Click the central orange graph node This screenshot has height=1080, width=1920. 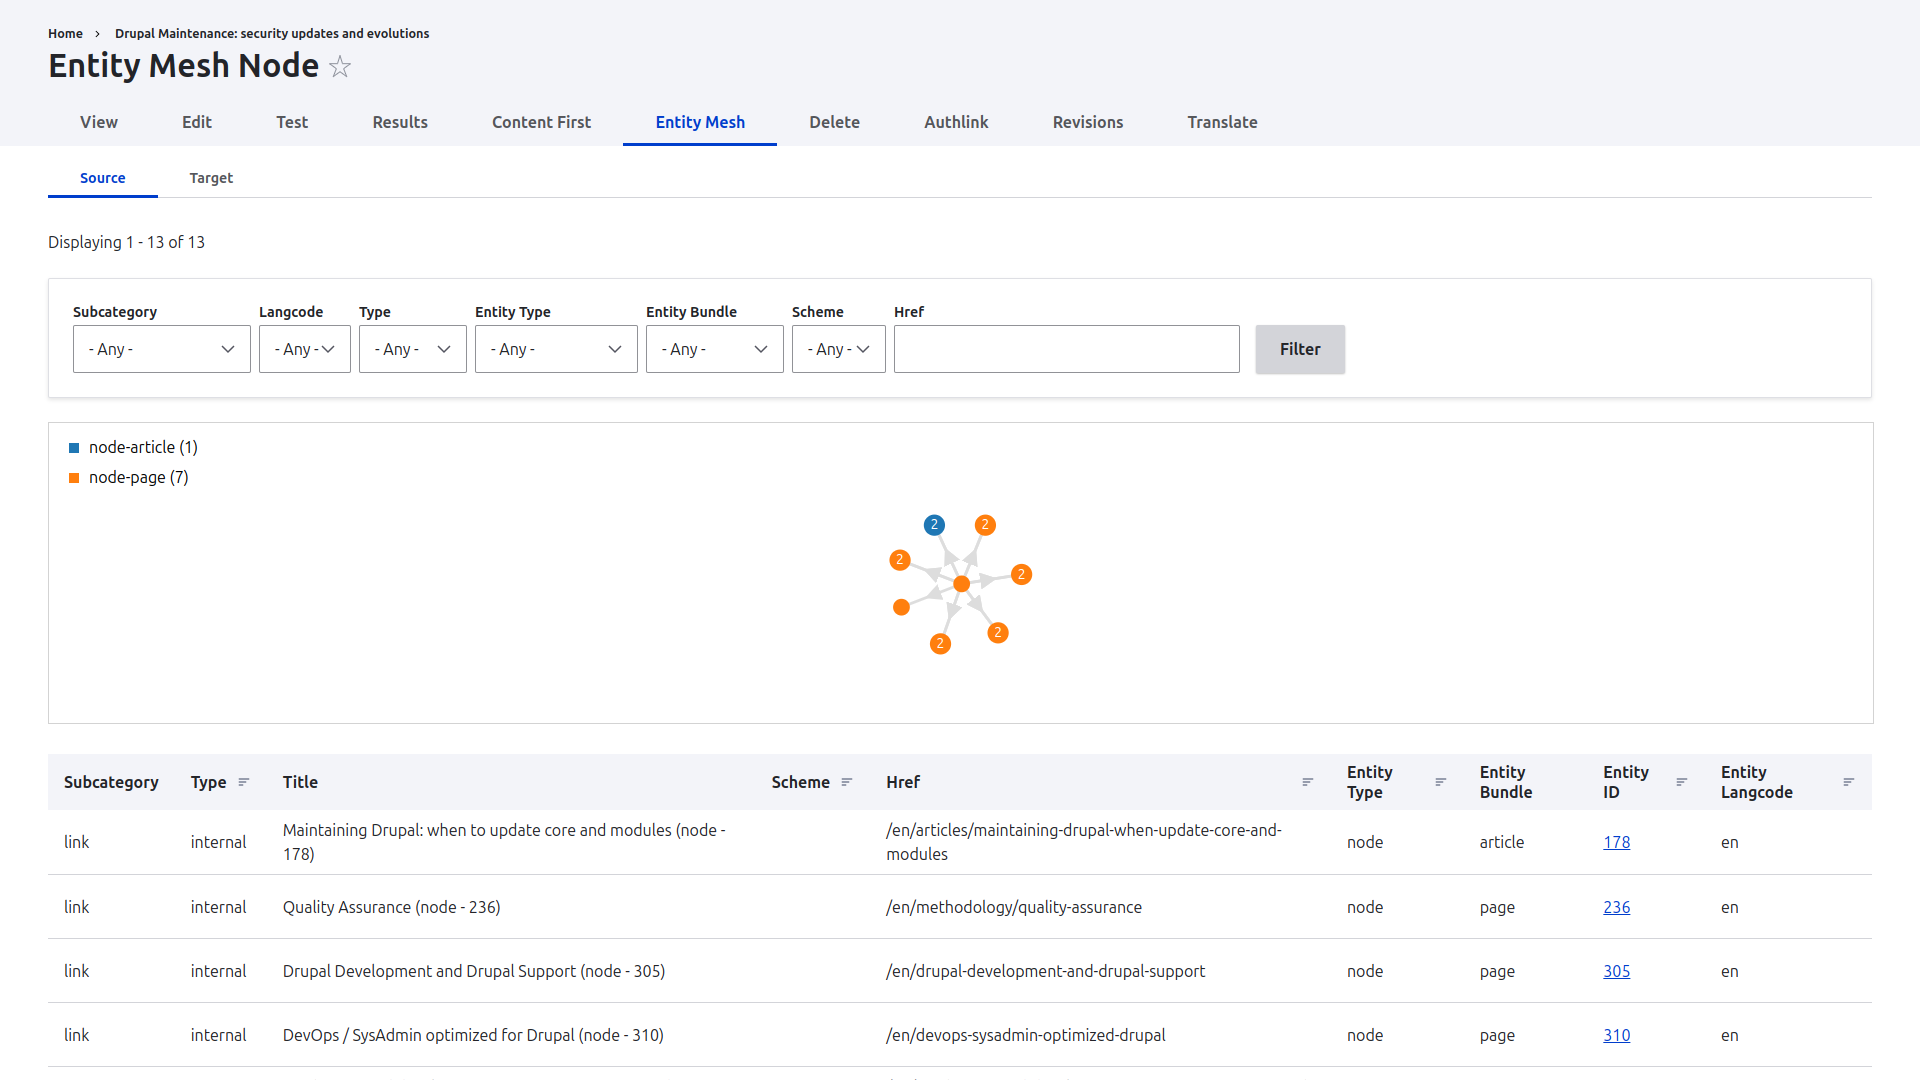(x=961, y=584)
